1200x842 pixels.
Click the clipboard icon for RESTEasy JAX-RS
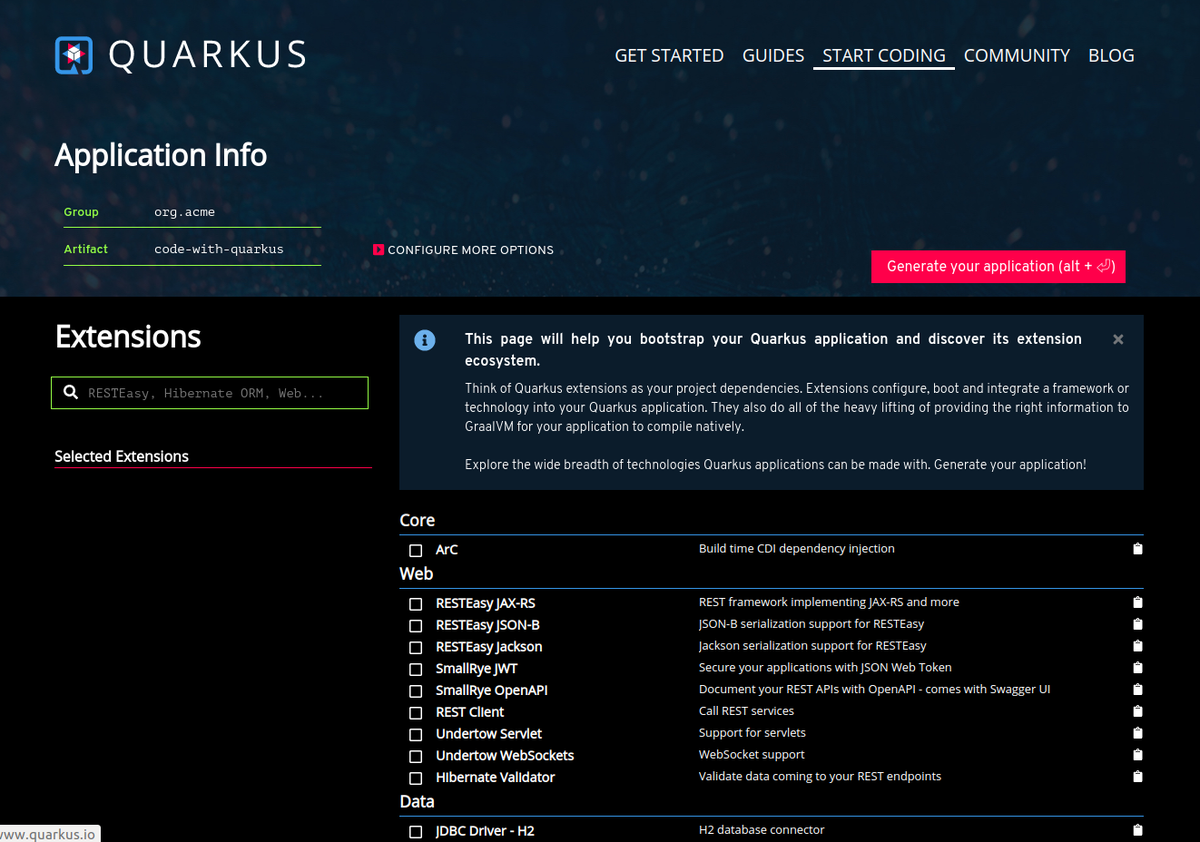pos(1137,602)
